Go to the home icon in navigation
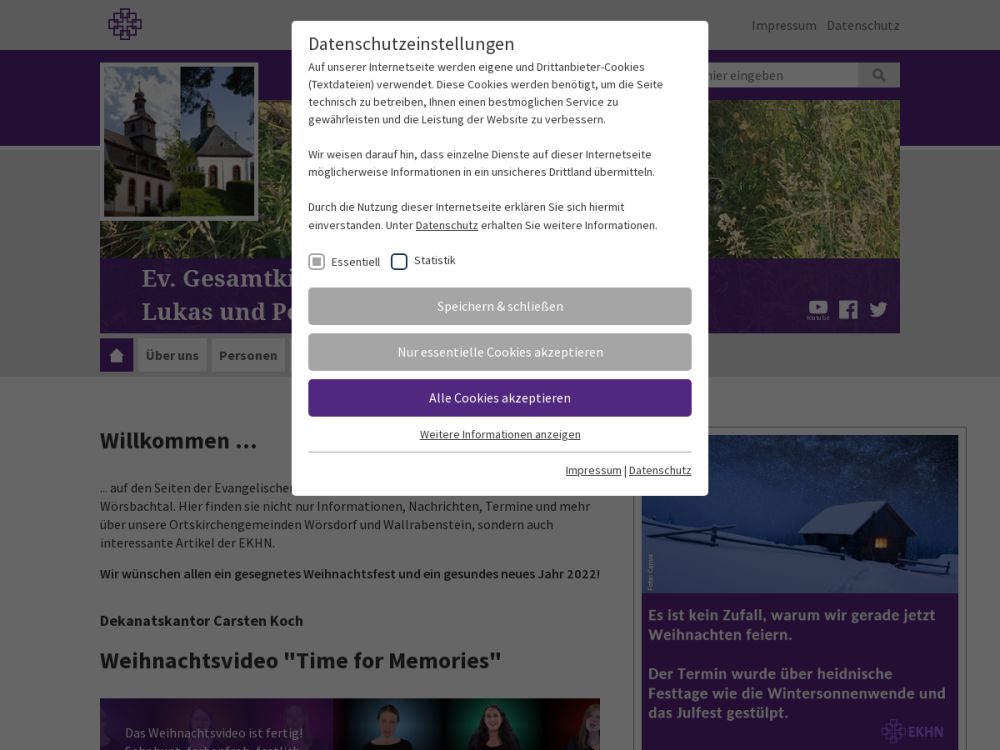Viewport: 1000px width, 750px height. point(116,355)
